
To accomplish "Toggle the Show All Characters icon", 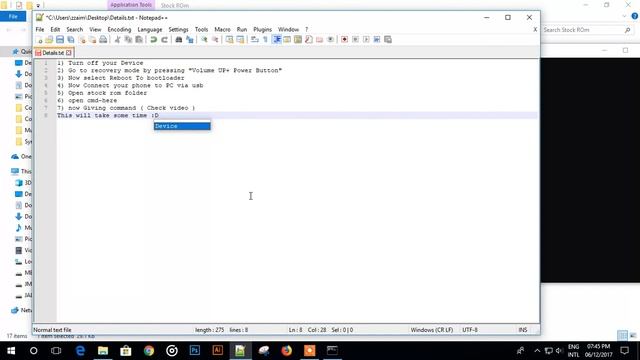I will pos(265,40).
